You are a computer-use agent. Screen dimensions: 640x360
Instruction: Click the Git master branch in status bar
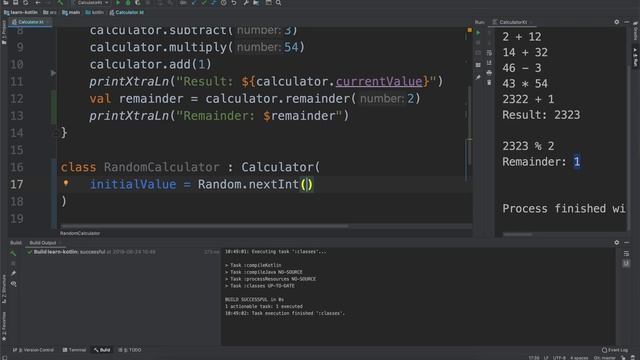point(604,358)
